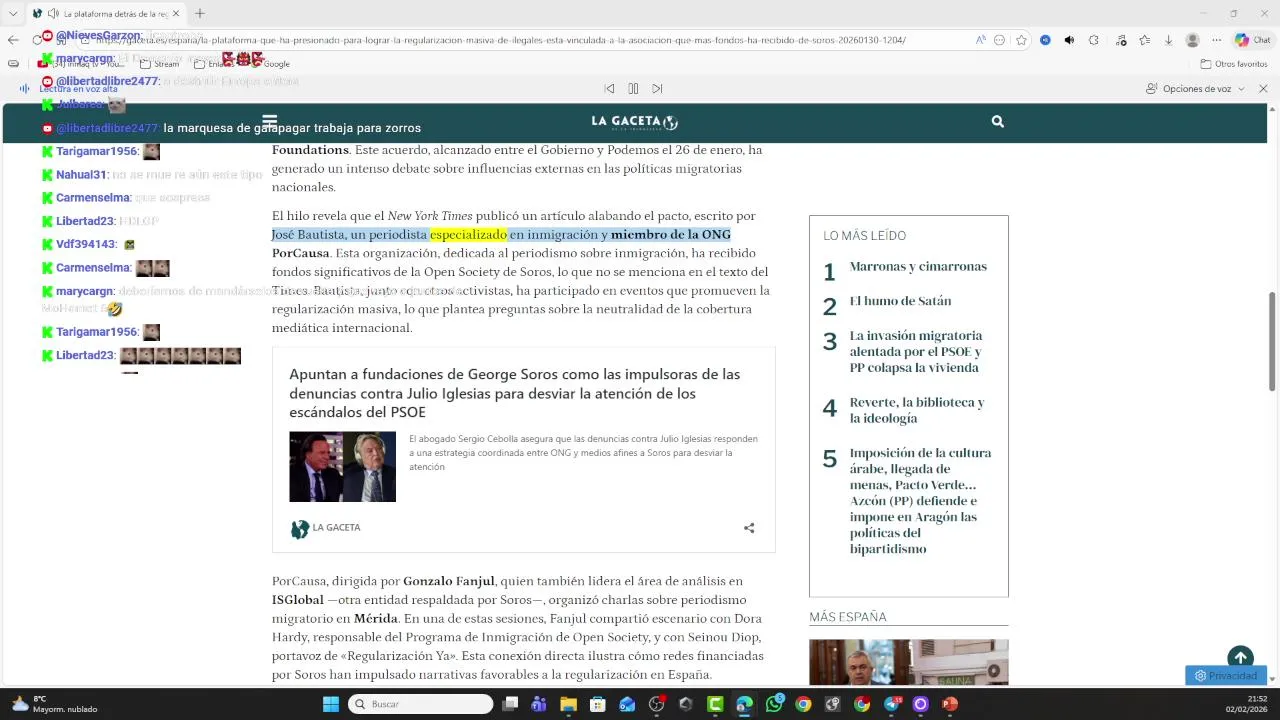Open Google Chrome from the taskbar
Screen dimensions: 1280x720
click(x=803, y=704)
